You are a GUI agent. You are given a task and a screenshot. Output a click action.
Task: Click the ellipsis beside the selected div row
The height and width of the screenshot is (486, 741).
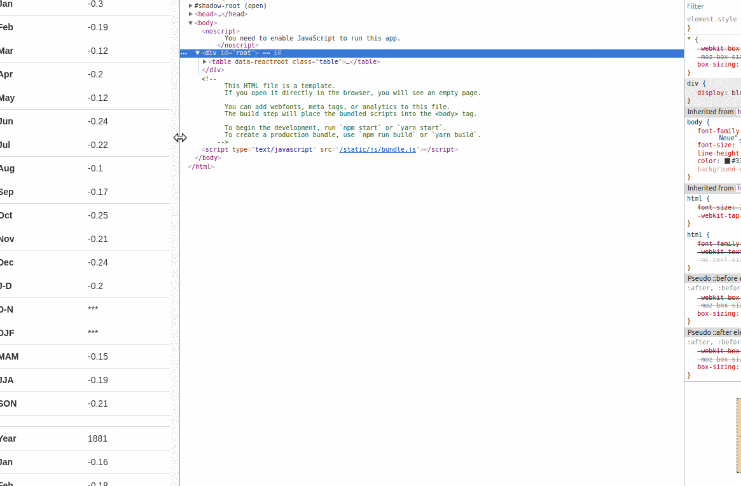[184, 52]
